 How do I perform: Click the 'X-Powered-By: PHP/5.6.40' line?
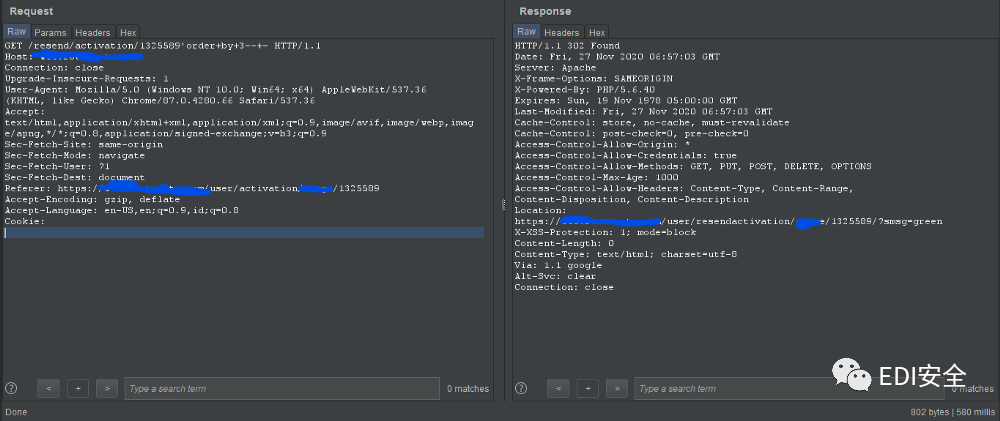[585, 89]
